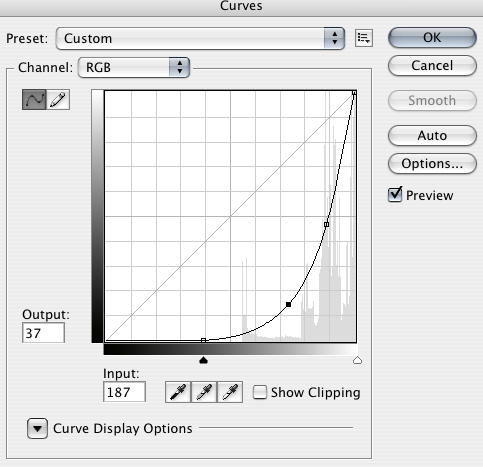Select the upper hollow curve point
Screen dimensions: 483x467
pos(326,224)
